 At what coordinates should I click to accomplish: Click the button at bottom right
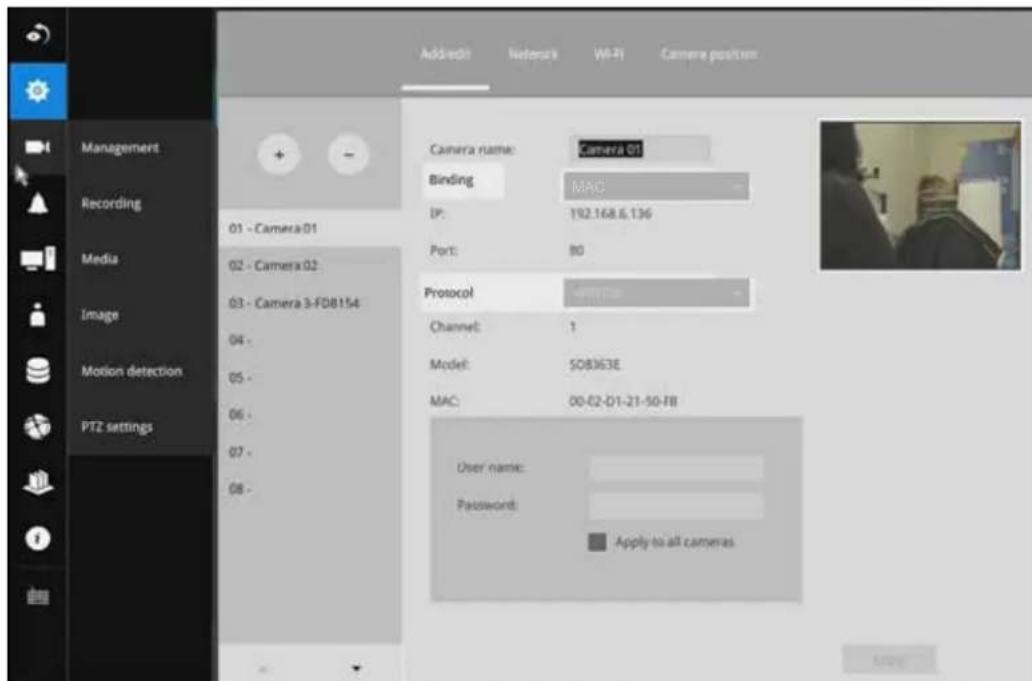click(889, 659)
